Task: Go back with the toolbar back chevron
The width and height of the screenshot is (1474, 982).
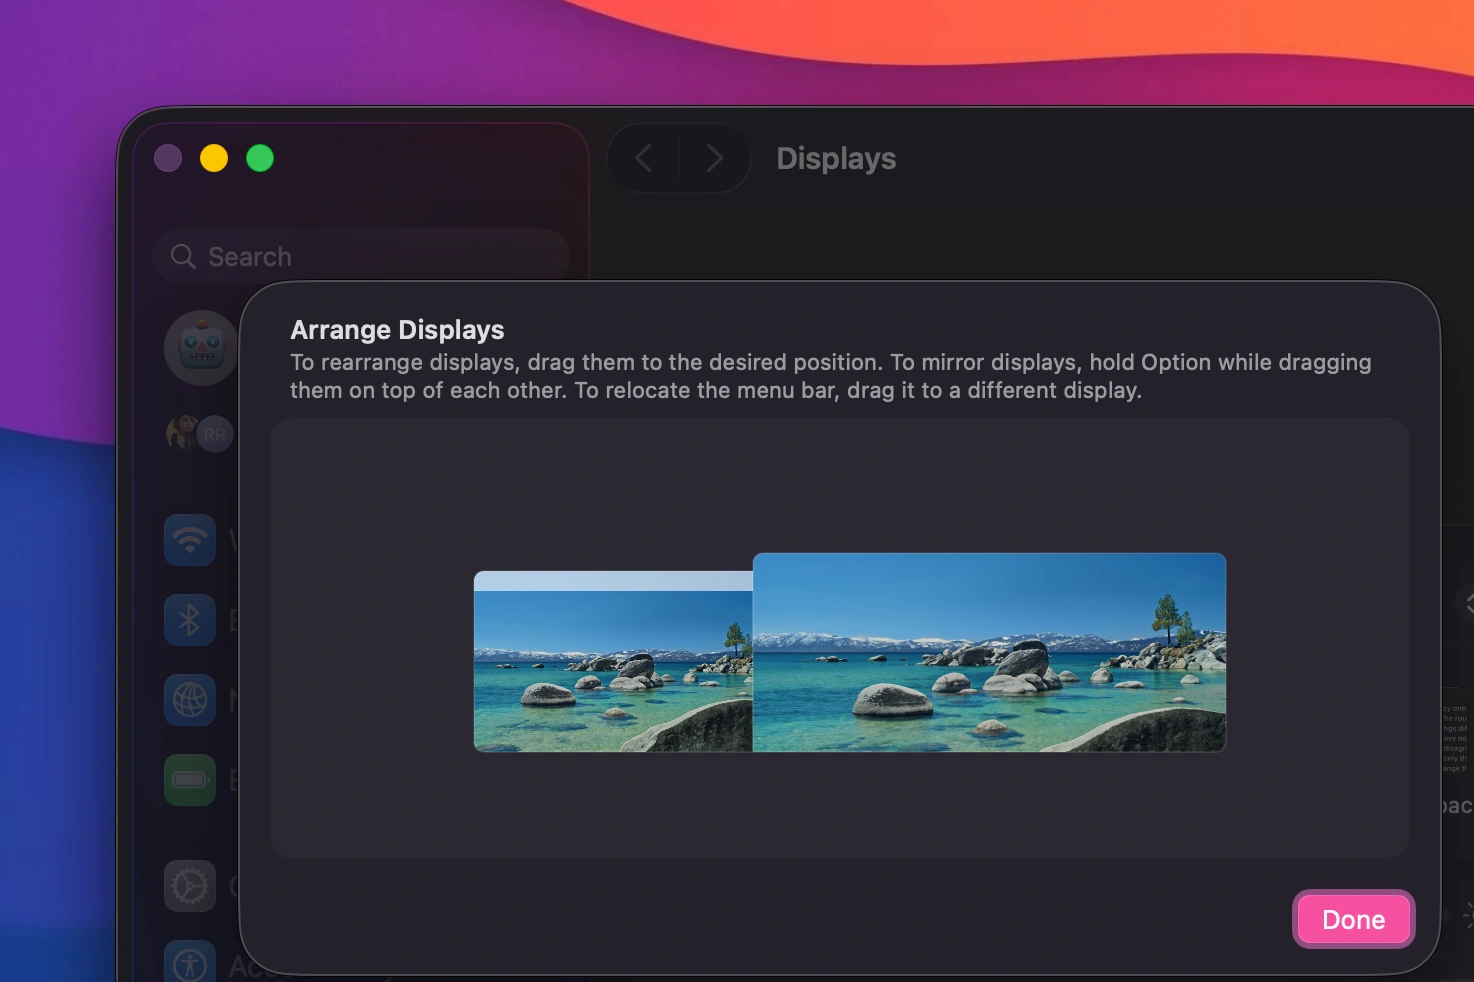Action: coord(644,158)
